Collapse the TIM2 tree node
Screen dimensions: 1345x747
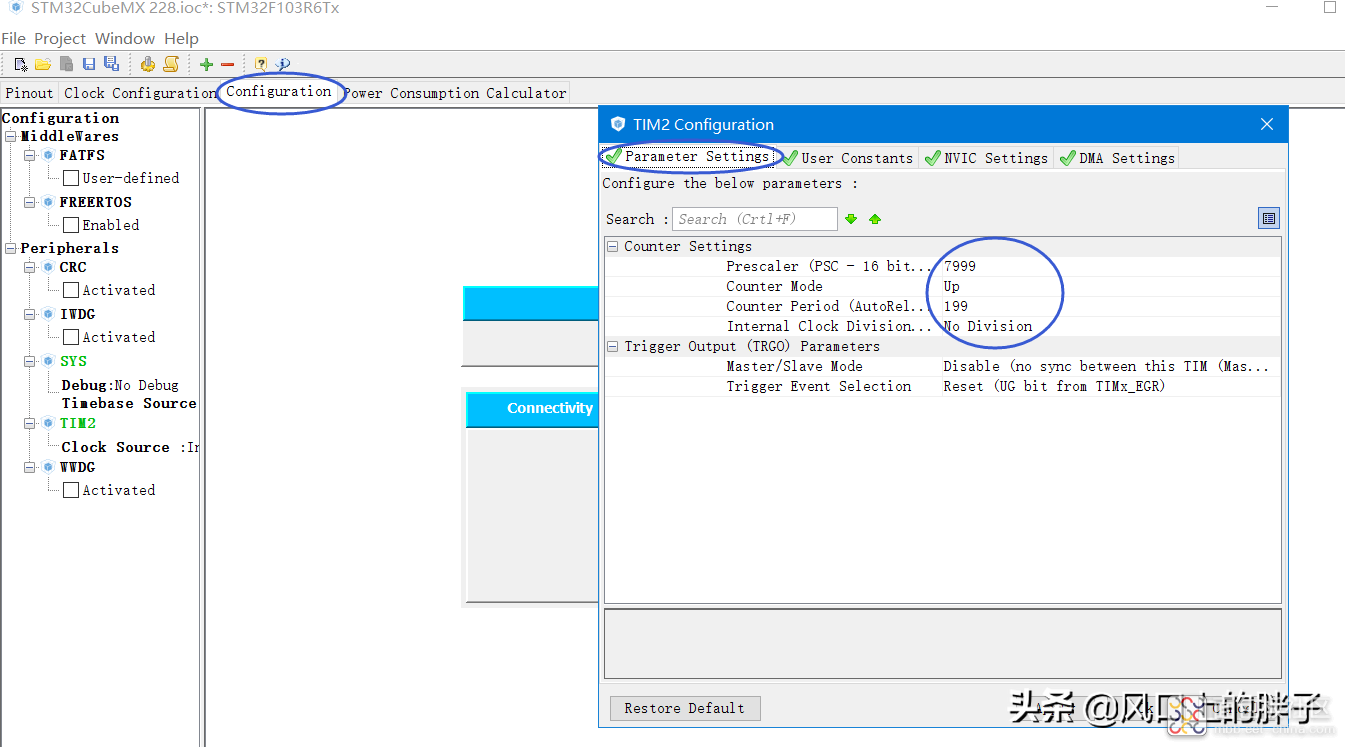point(30,423)
